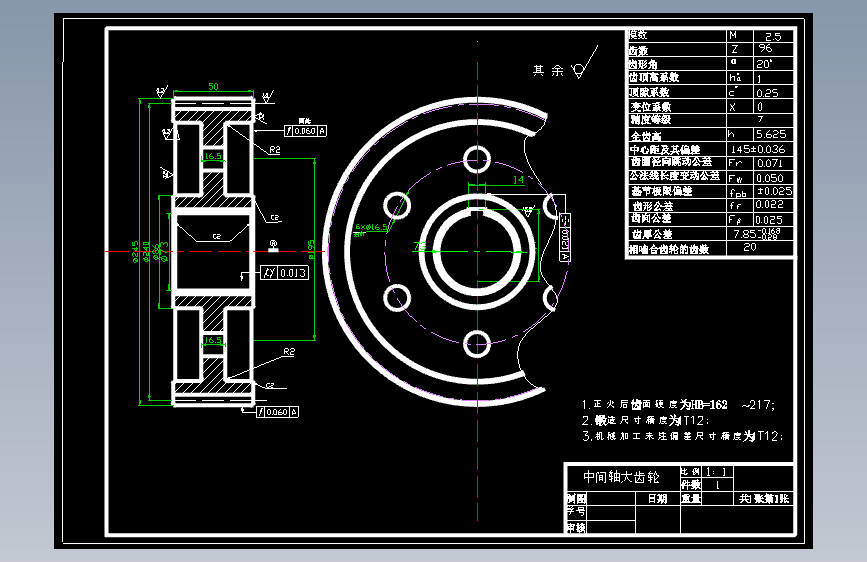Select the 72 dimension near the bore
Viewport: 867px width, 562px height.
pos(420,246)
